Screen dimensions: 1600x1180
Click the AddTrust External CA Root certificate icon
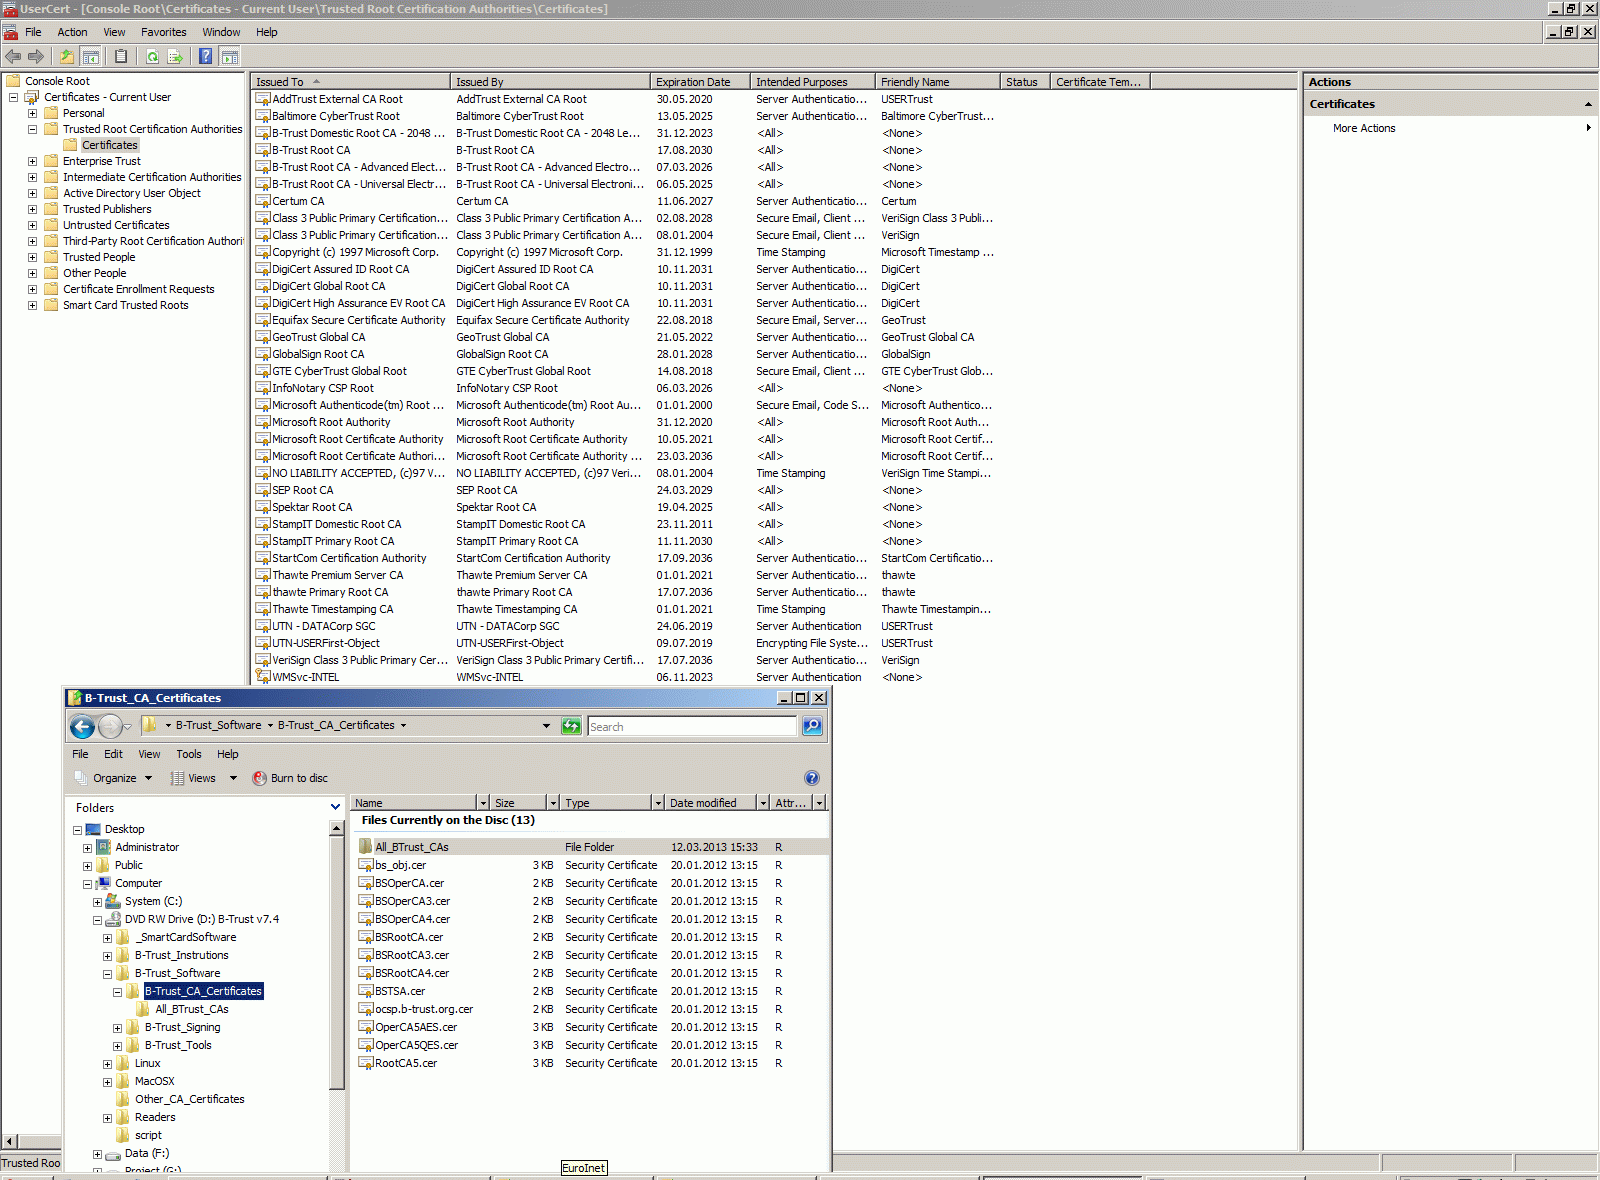click(263, 99)
